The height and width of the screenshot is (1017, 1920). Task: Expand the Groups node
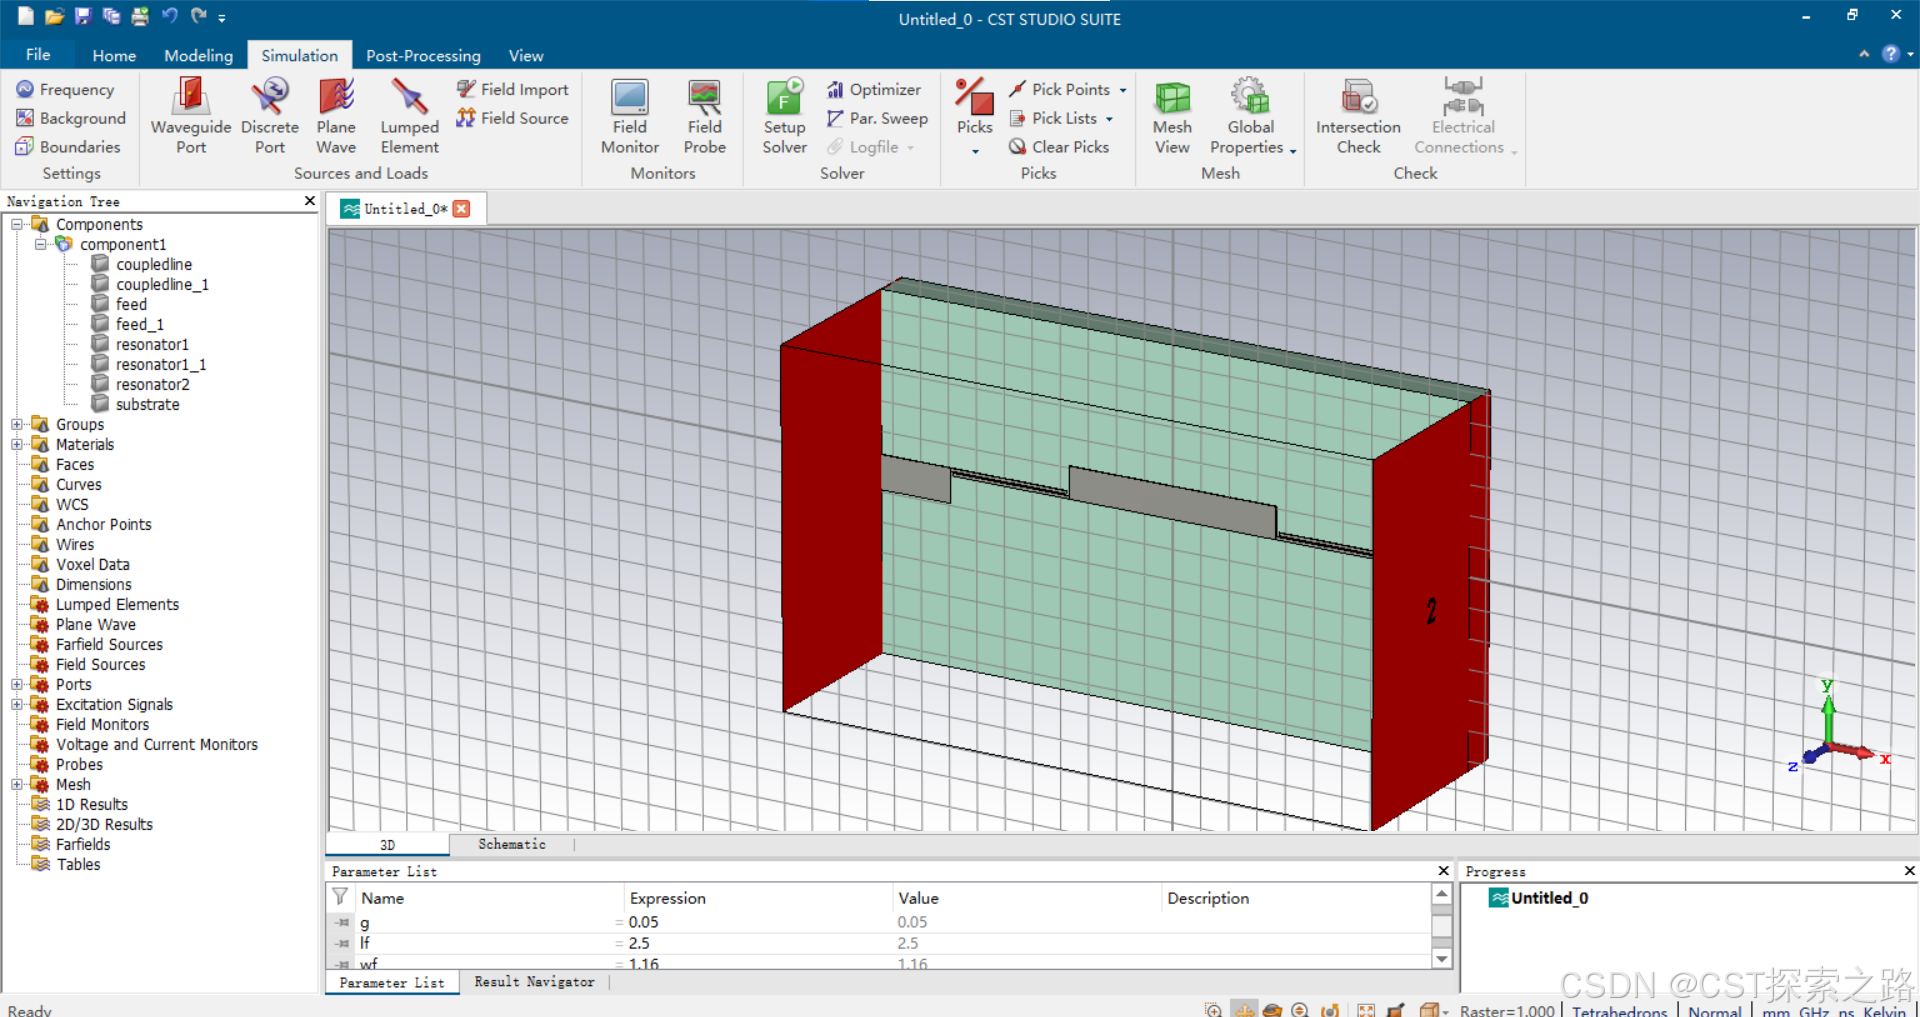[17, 424]
